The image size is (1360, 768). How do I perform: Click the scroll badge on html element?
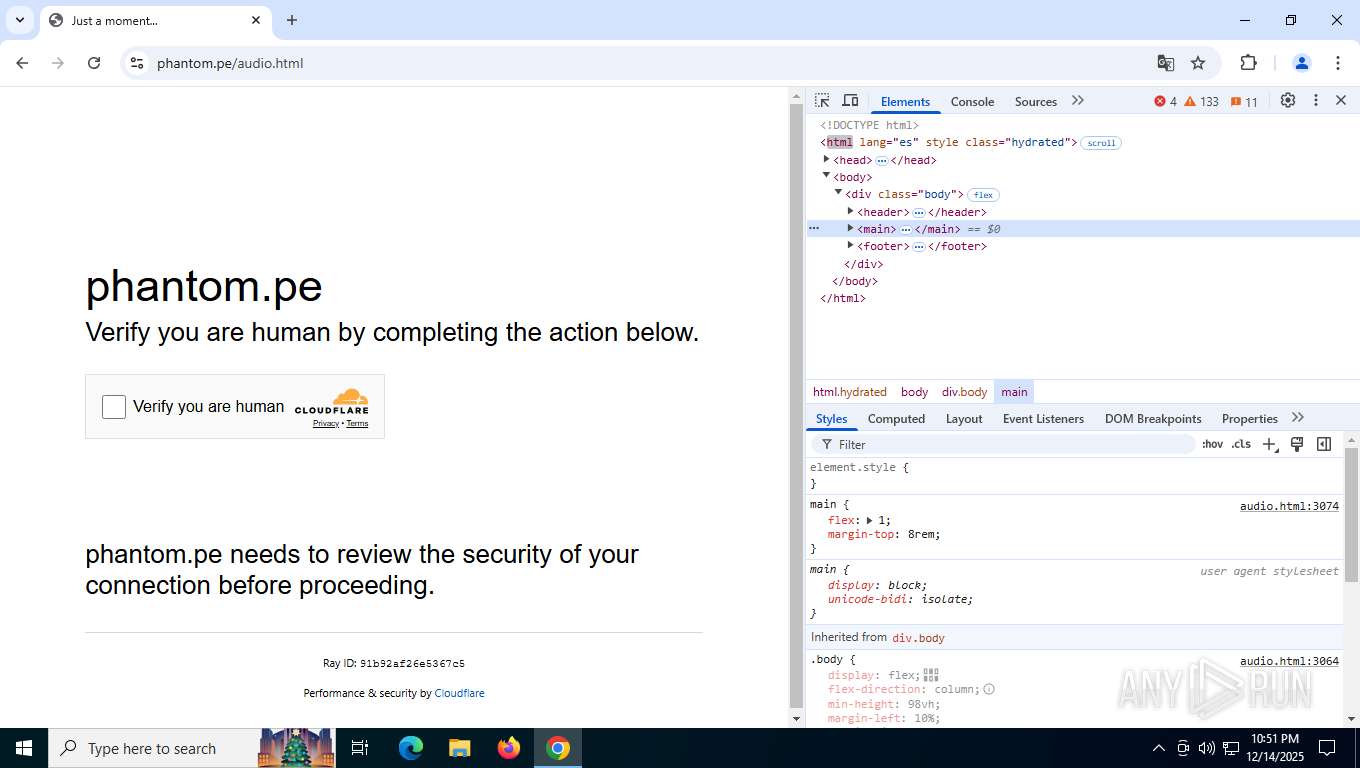click(x=1101, y=143)
